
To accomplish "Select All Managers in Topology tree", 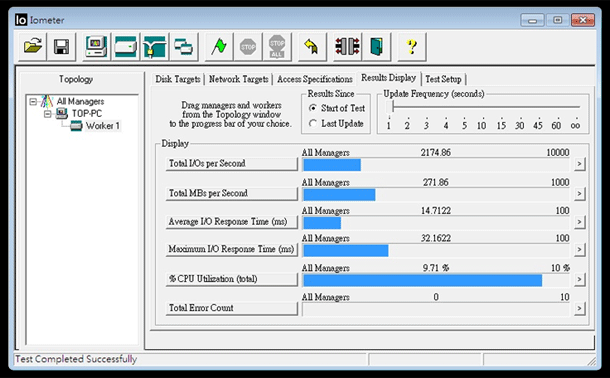I will pyautogui.click(x=81, y=102).
